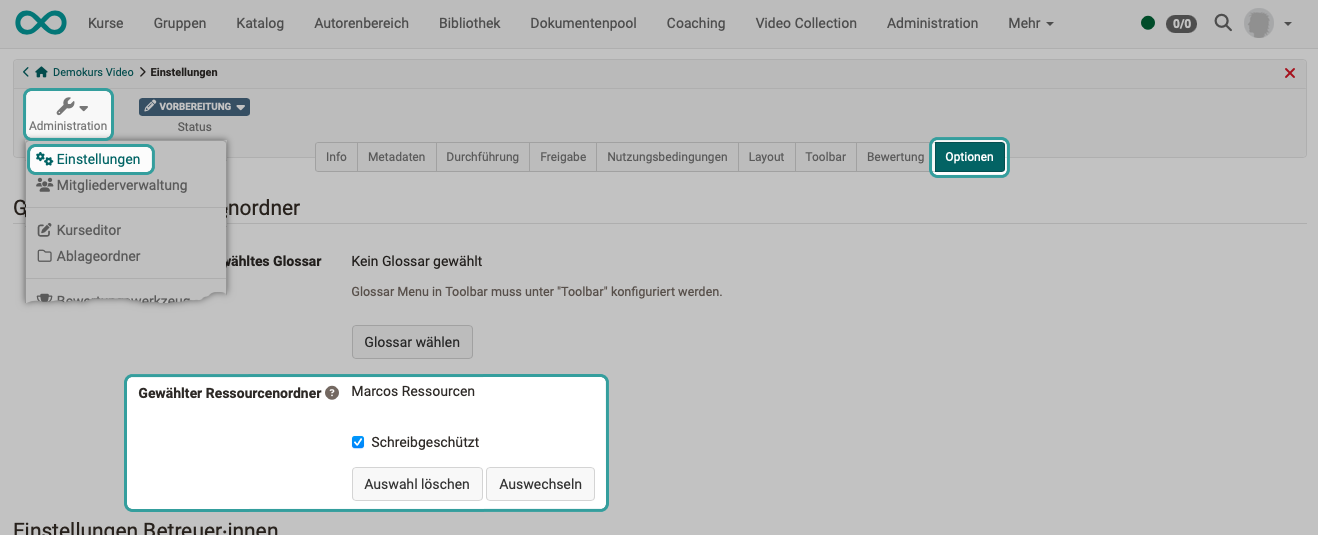This screenshot has height=535, width=1318.
Task: Open Coaching in top navigation
Action: 696,23
